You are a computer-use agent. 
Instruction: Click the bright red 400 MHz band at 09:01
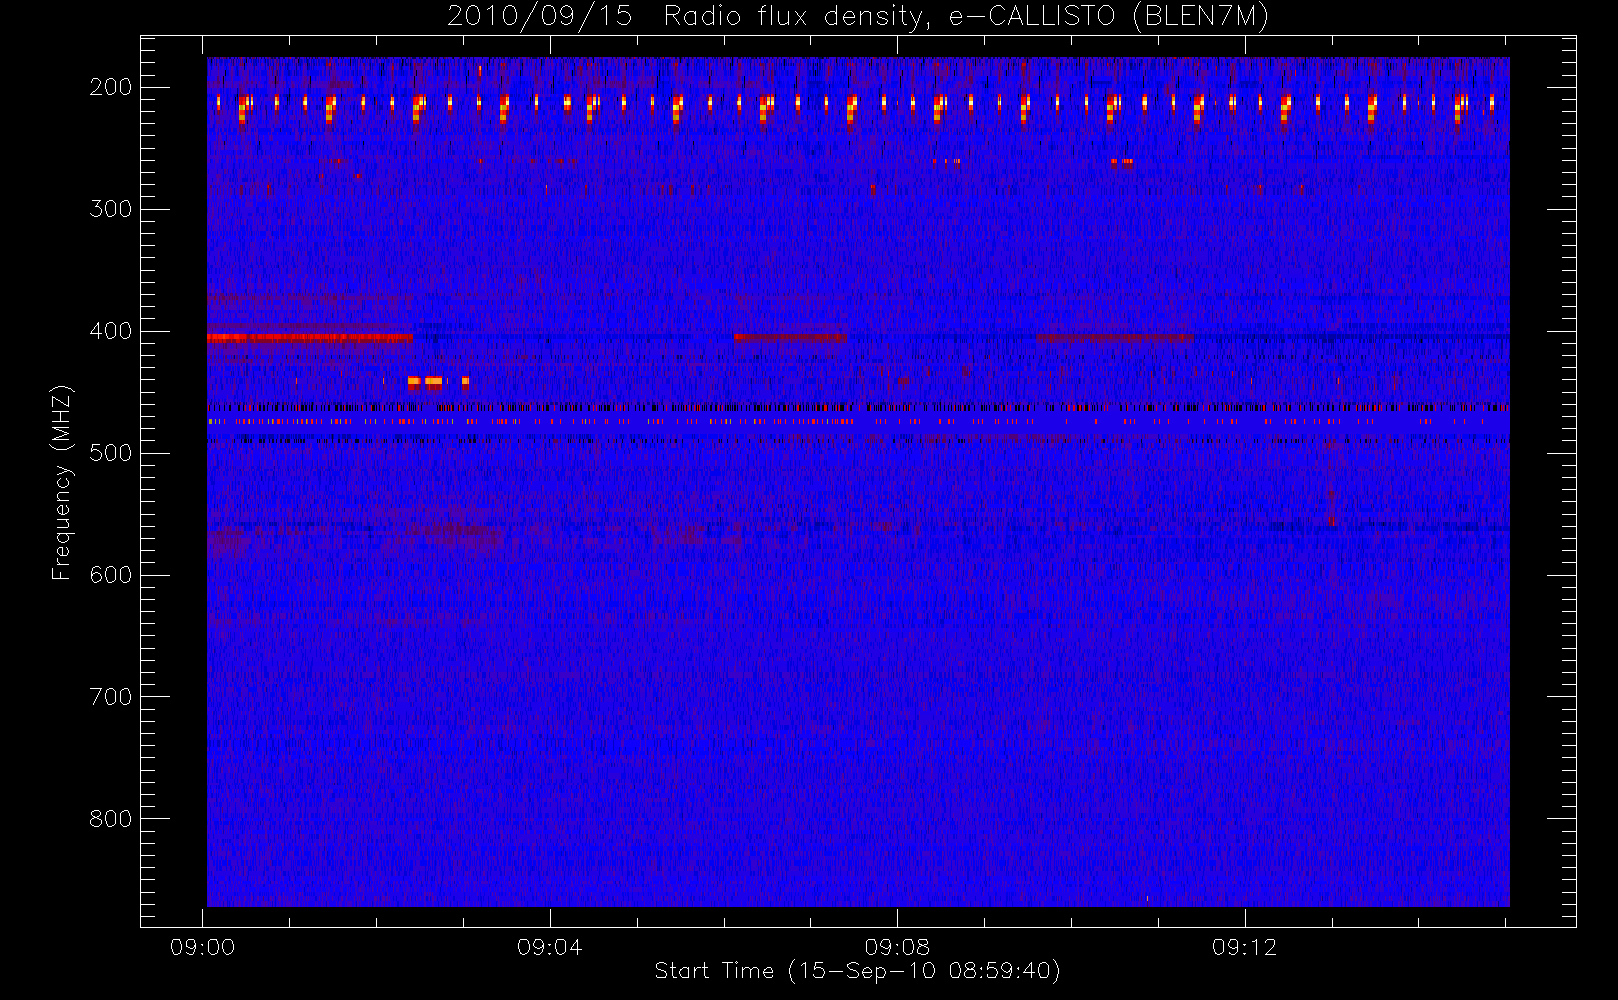(310, 338)
